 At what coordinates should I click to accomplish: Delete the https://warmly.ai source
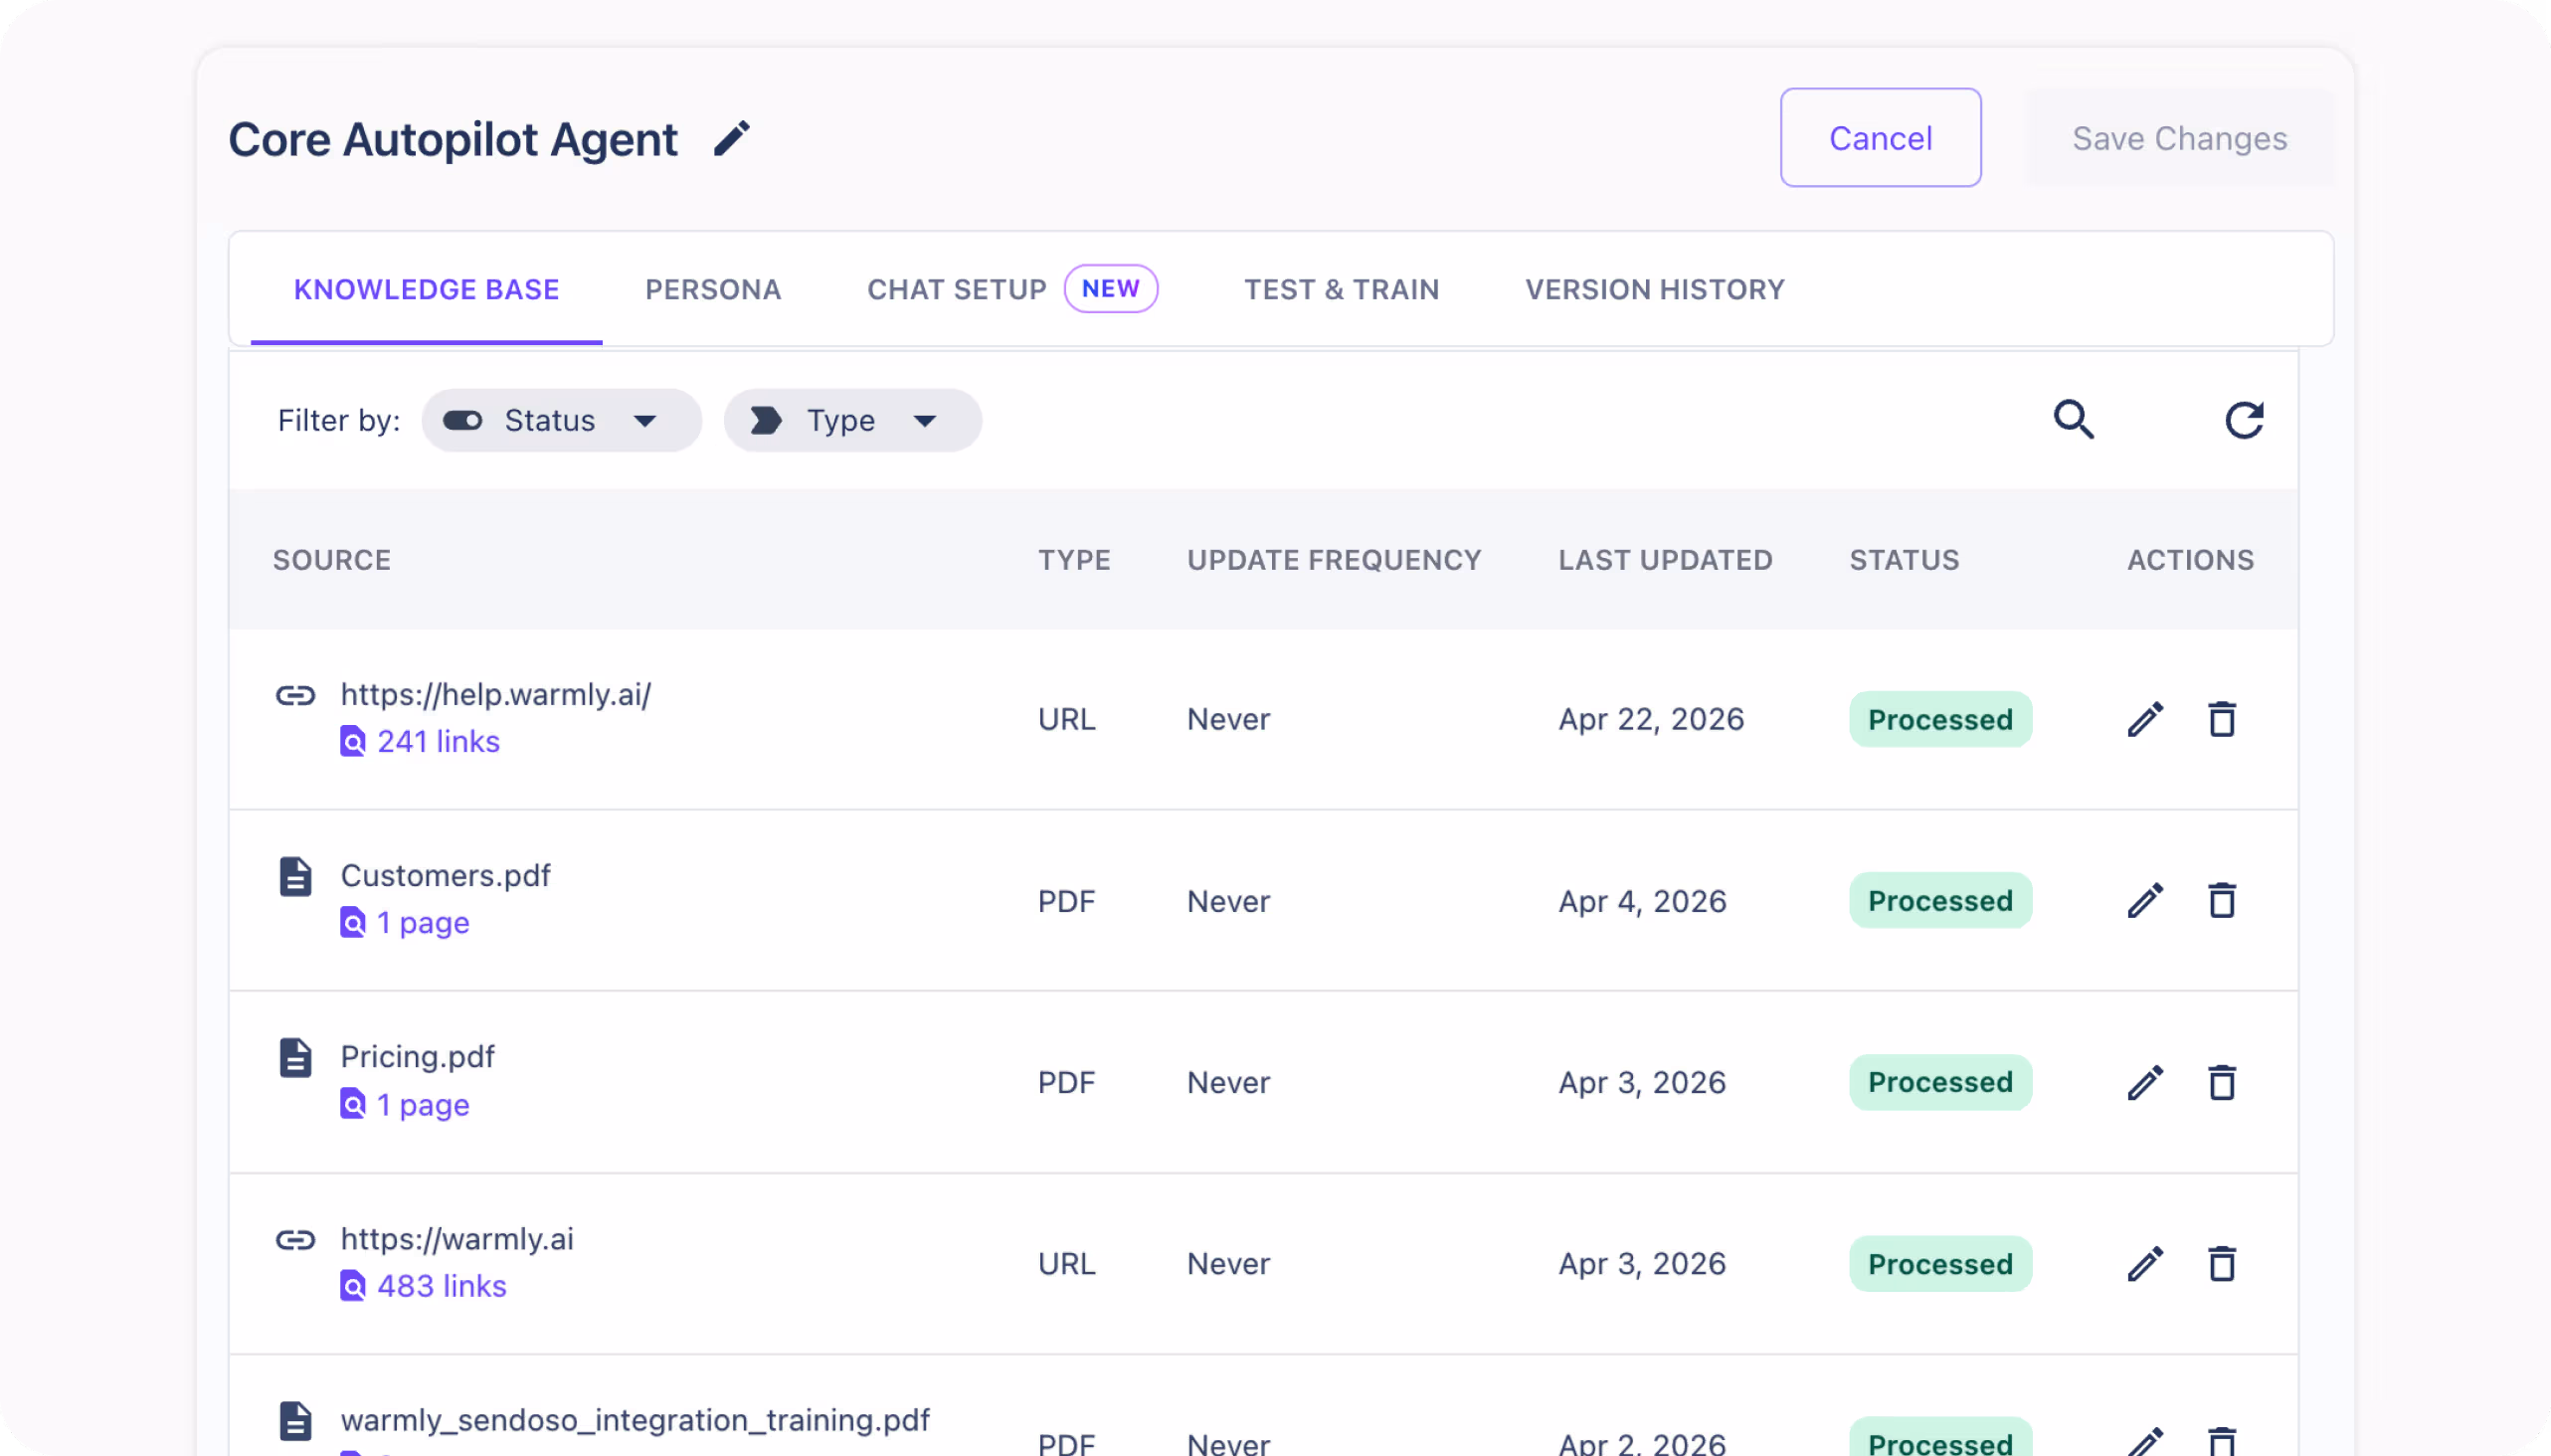tap(2222, 1263)
